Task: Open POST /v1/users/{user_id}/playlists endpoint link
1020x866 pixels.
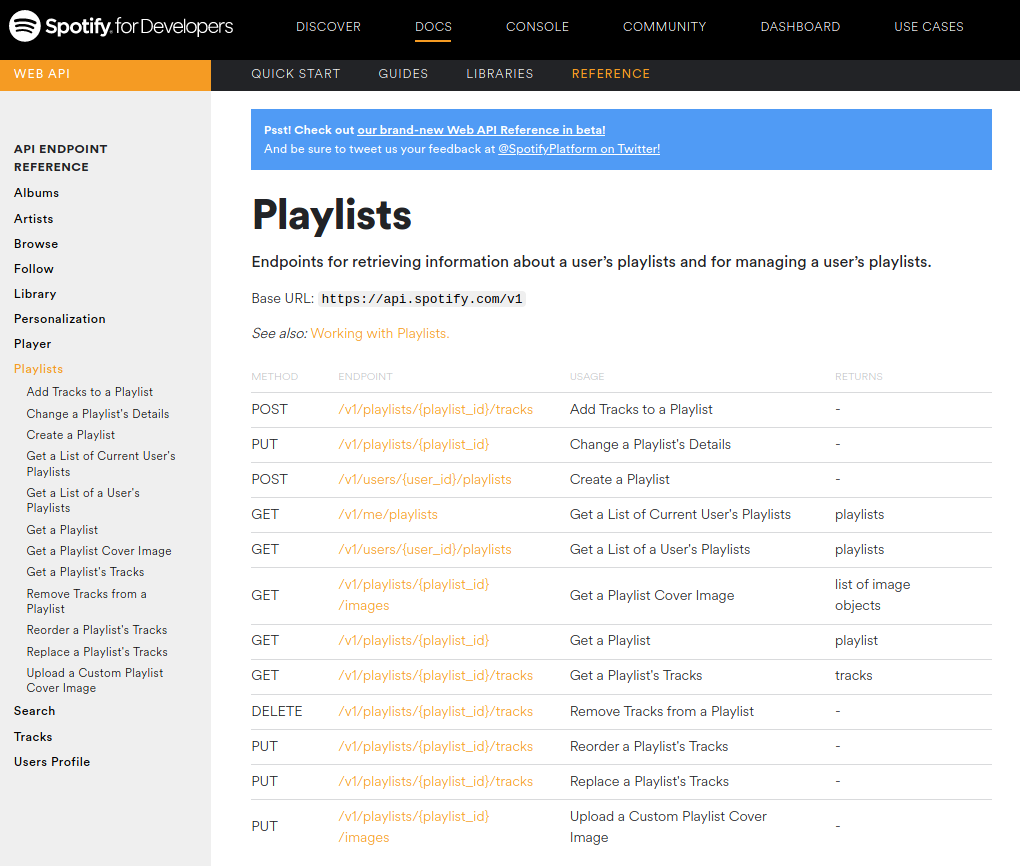Action: (425, 480)
